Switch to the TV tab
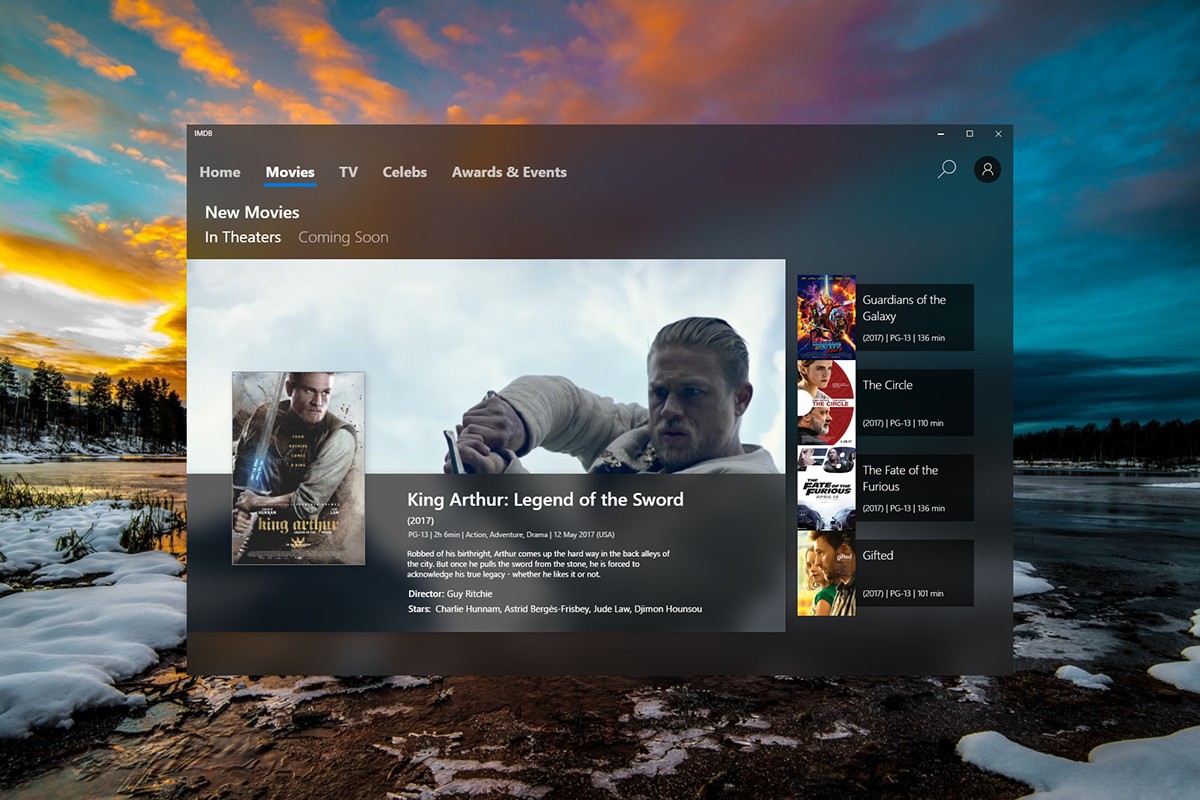The height and width of the screenshot is (800, 1200). (x=348, y=172)
